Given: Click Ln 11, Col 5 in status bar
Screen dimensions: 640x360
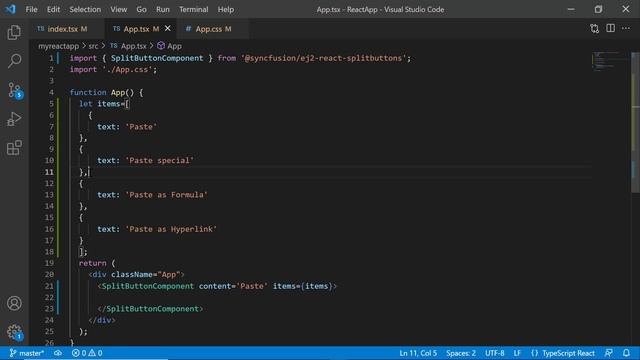Looking at the screenshot, I should (x=418, y=353).
